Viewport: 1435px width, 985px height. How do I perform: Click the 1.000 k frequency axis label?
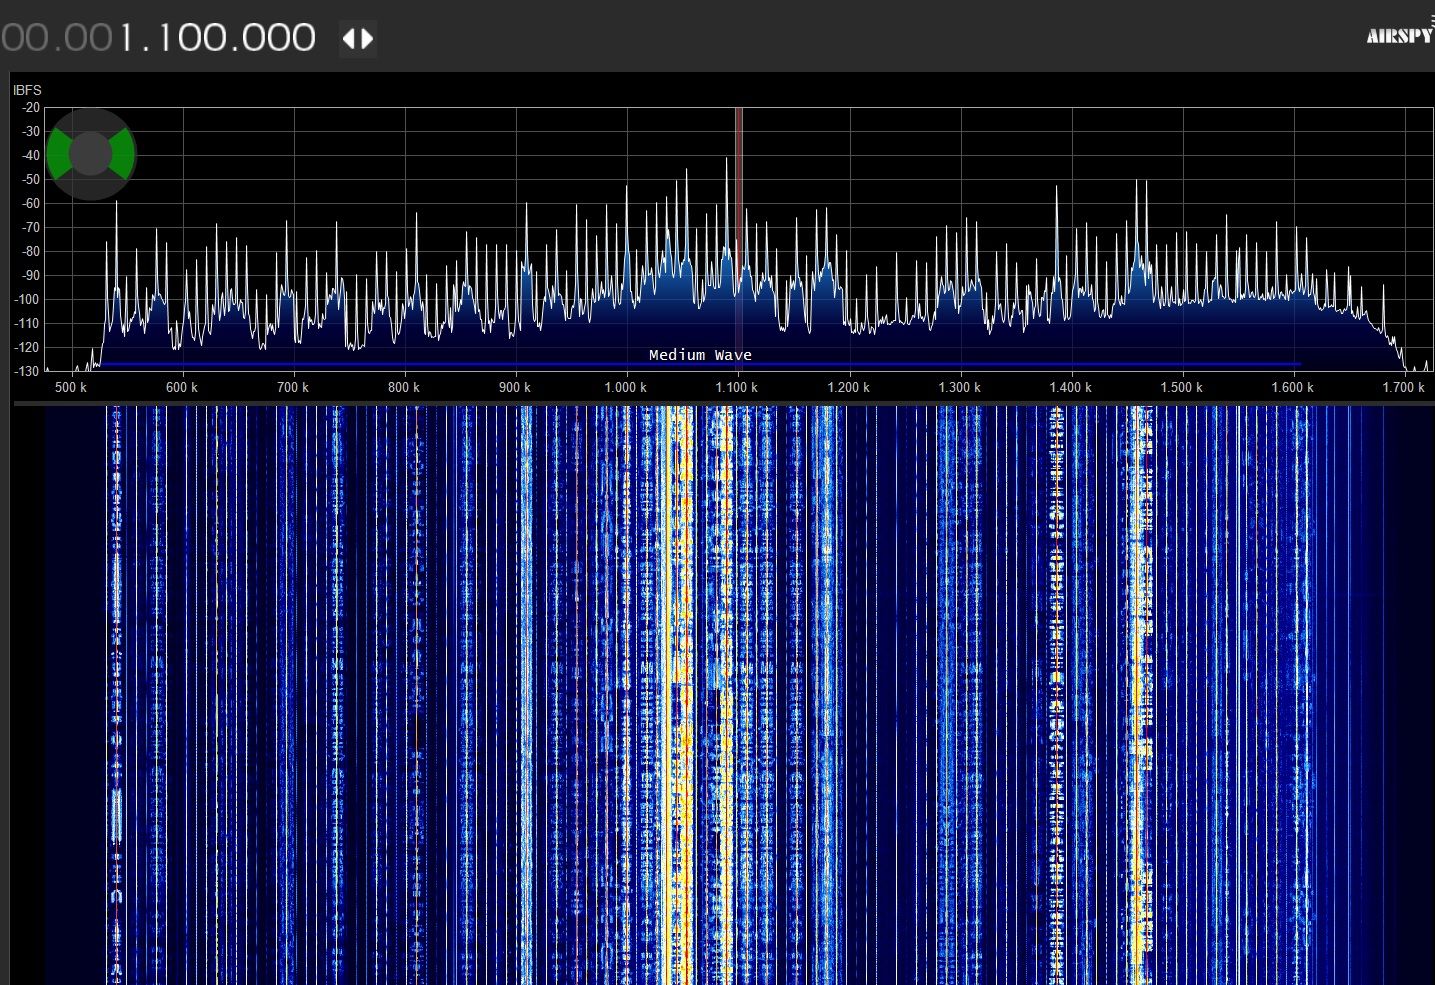pos(625,388)
